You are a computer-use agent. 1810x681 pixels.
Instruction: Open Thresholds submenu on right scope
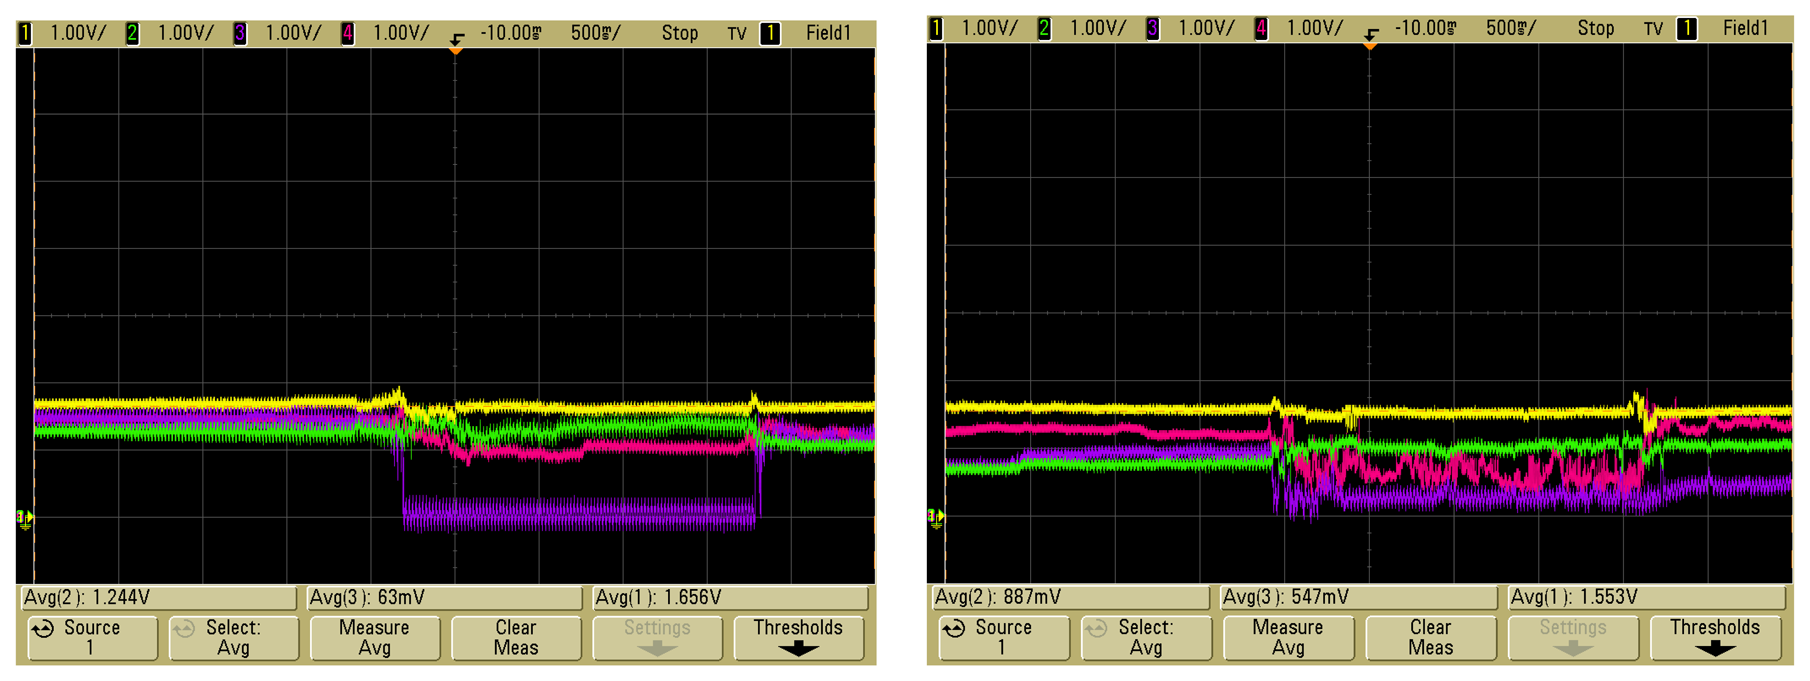tap(1714, 638)
